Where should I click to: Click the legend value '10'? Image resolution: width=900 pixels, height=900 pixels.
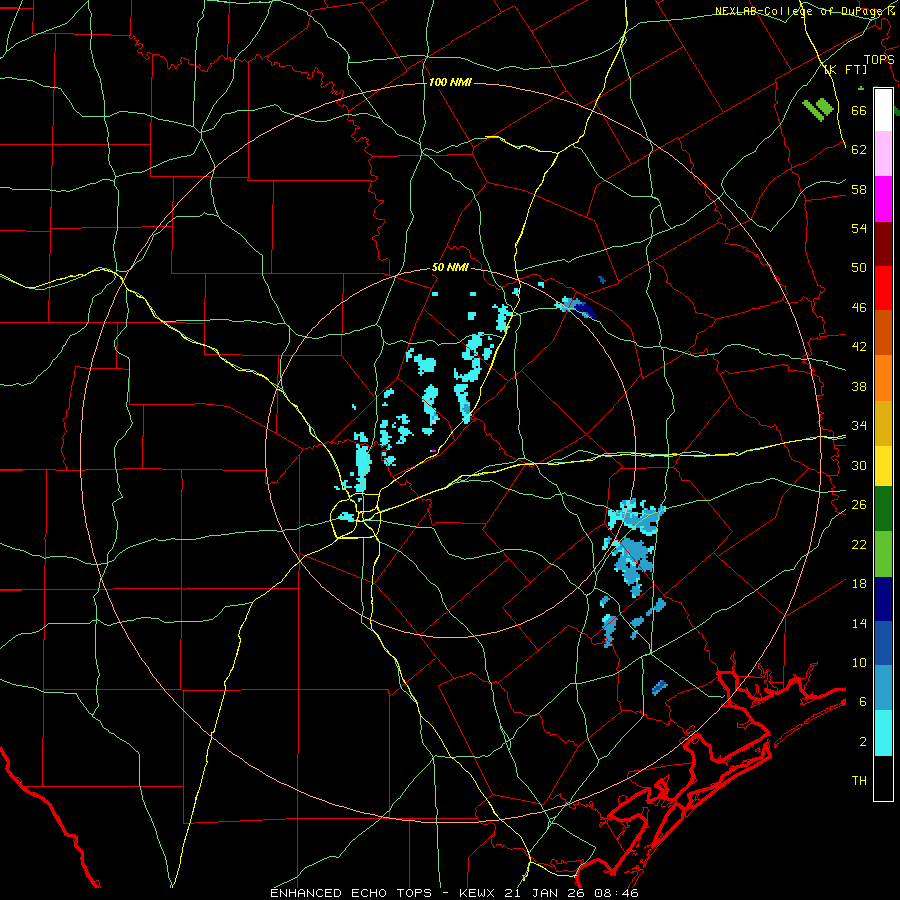pos(859,662)
